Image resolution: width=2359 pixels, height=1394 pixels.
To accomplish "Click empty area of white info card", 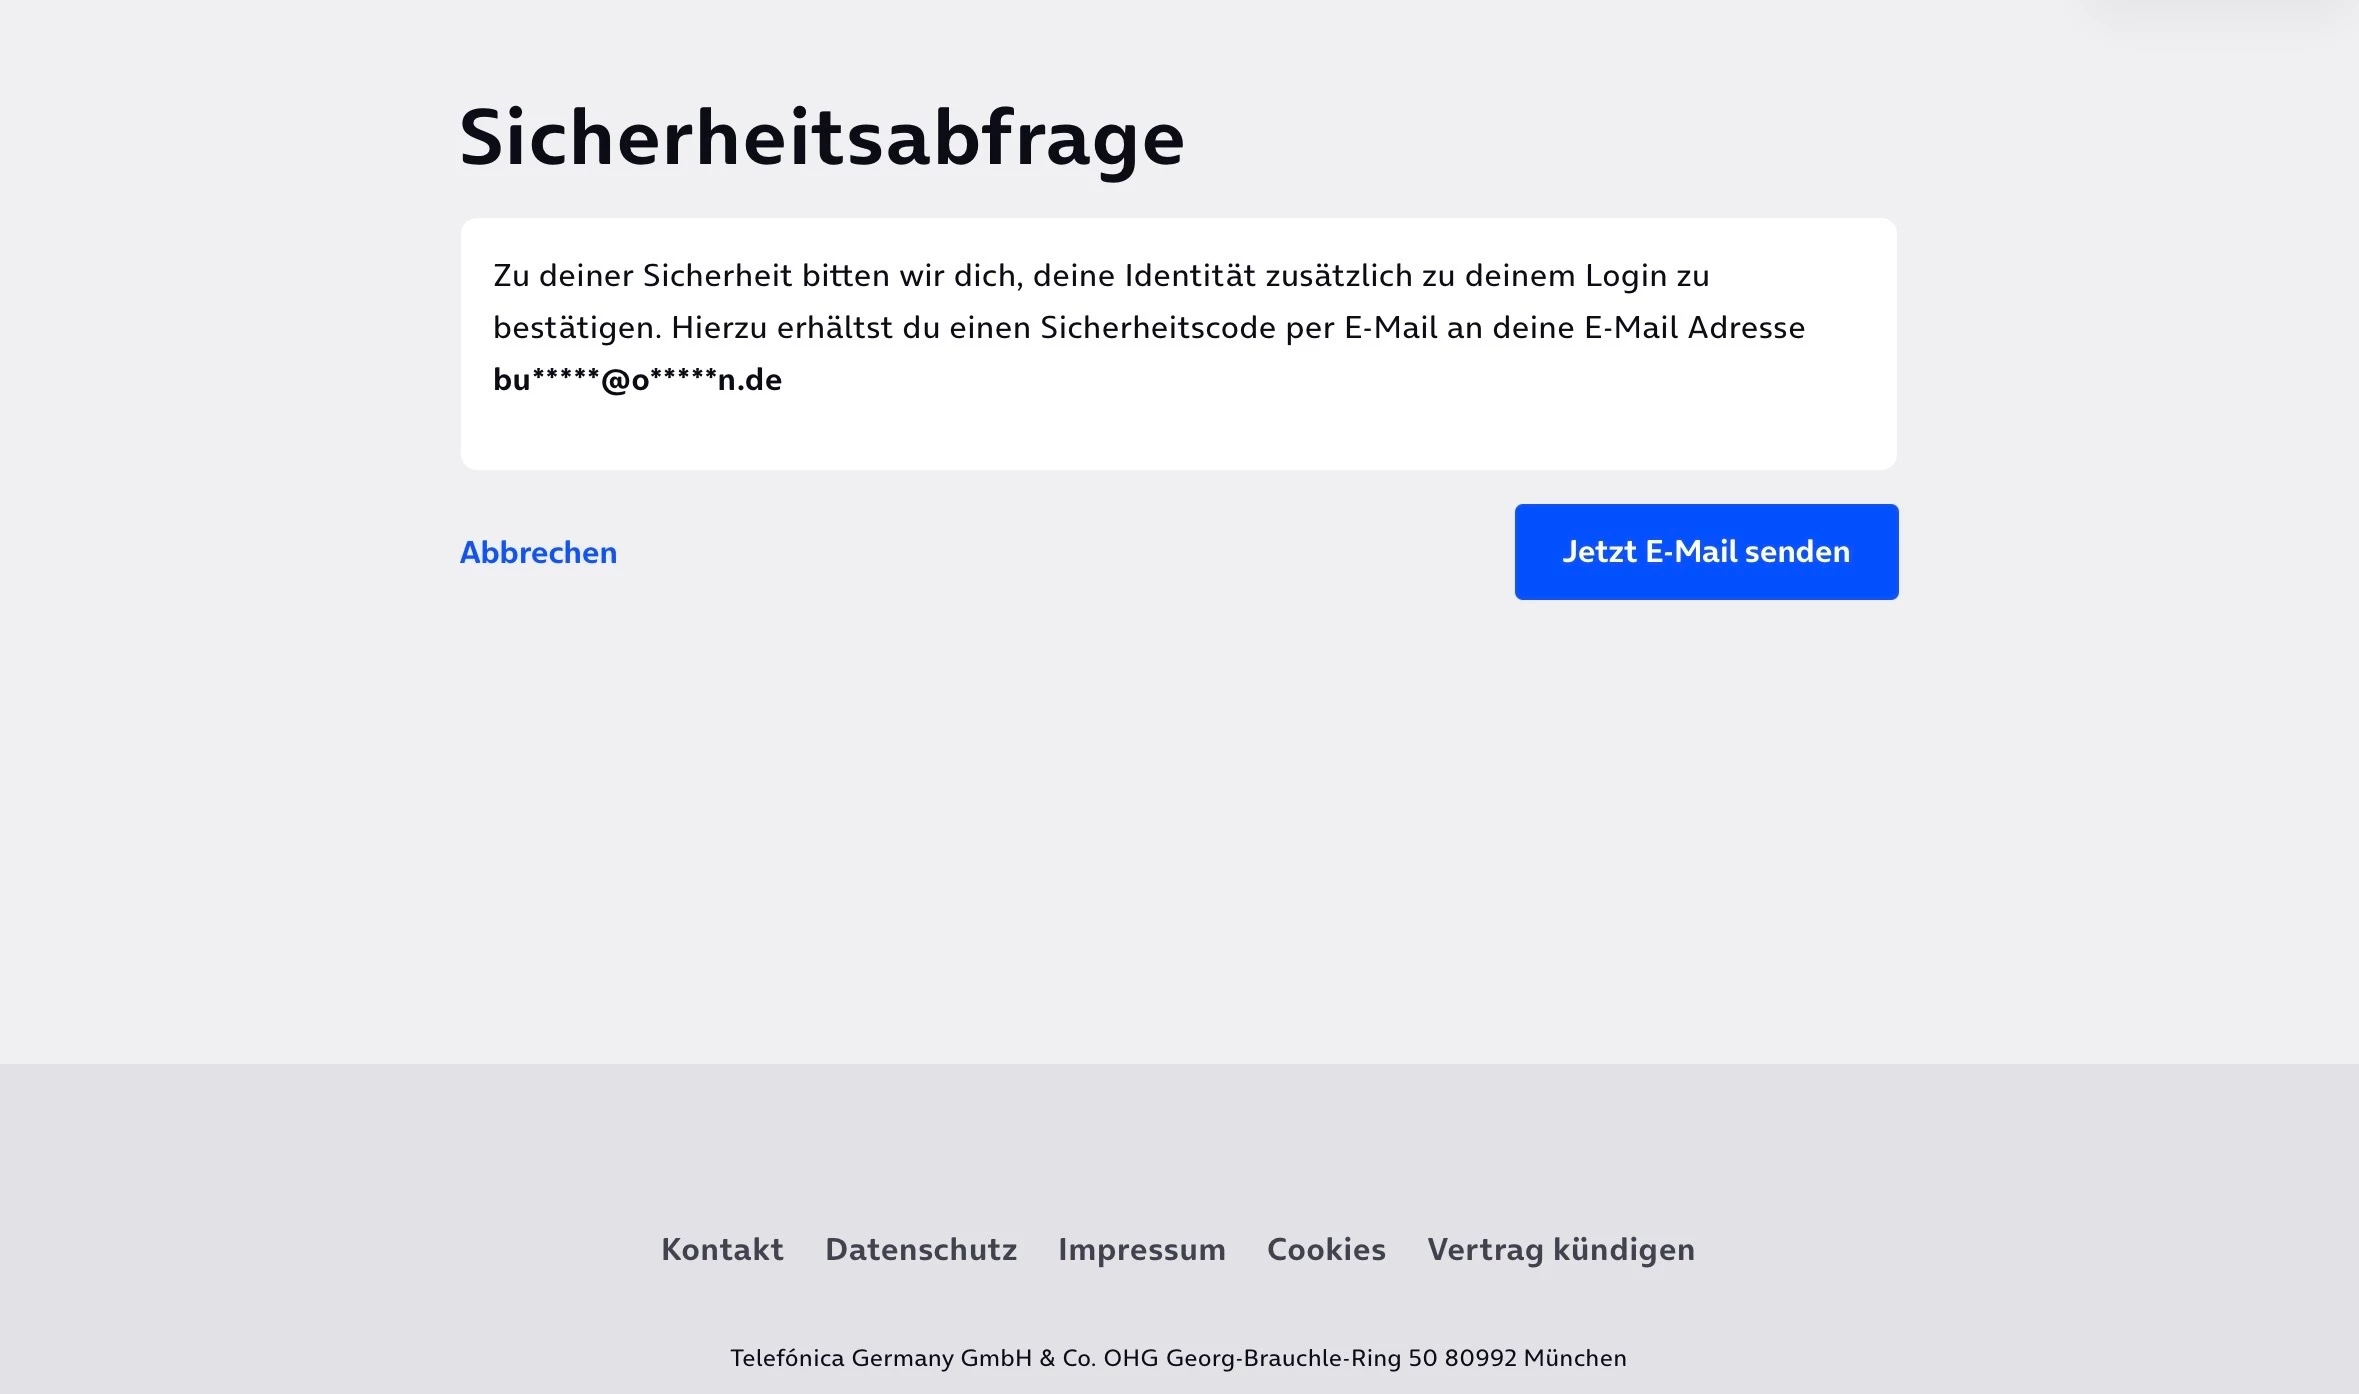I will click(x=1300, y=420).
